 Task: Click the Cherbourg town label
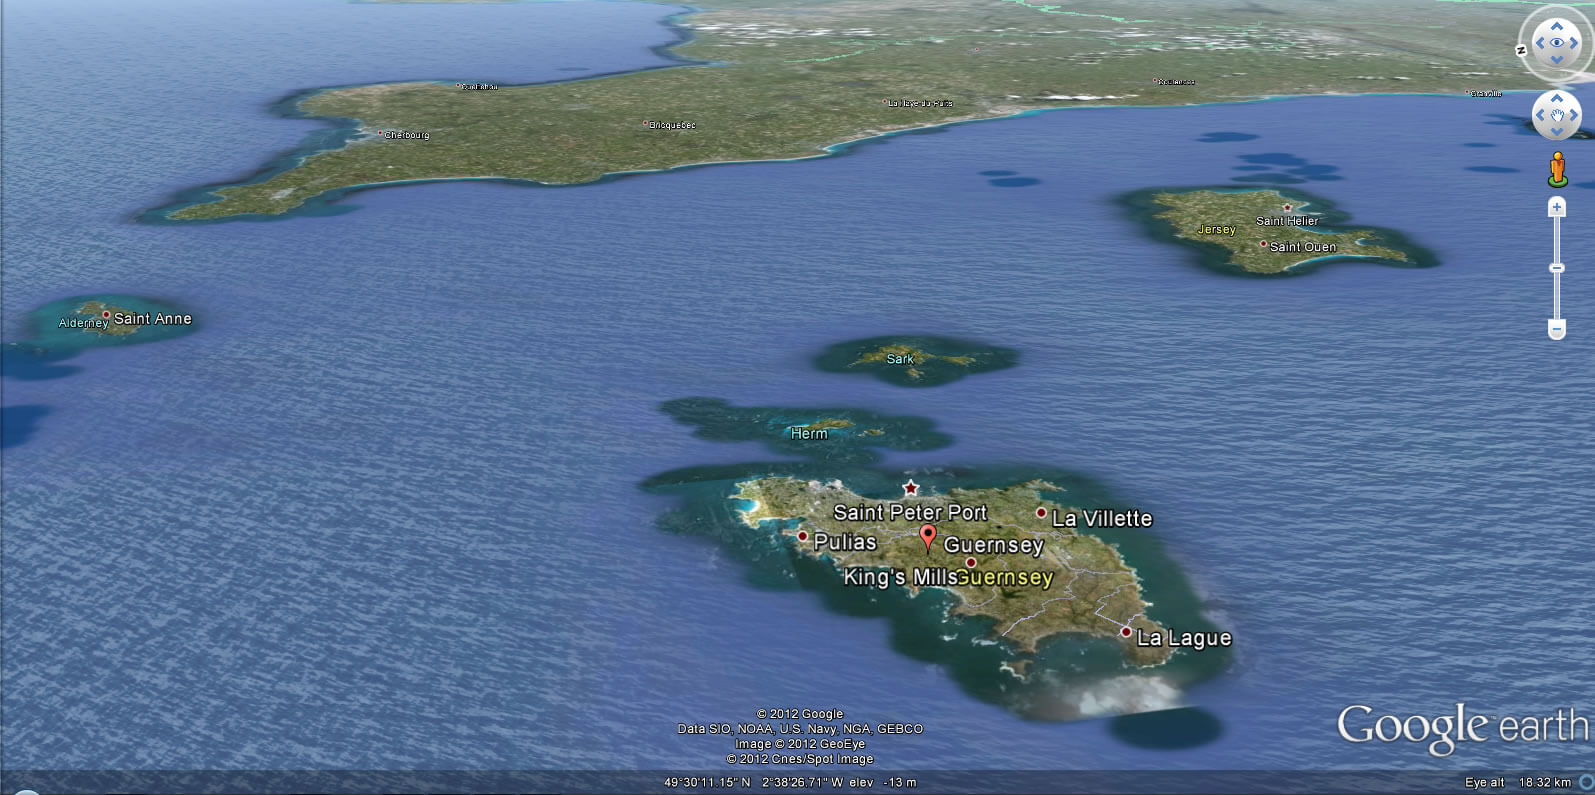(406, 135)
